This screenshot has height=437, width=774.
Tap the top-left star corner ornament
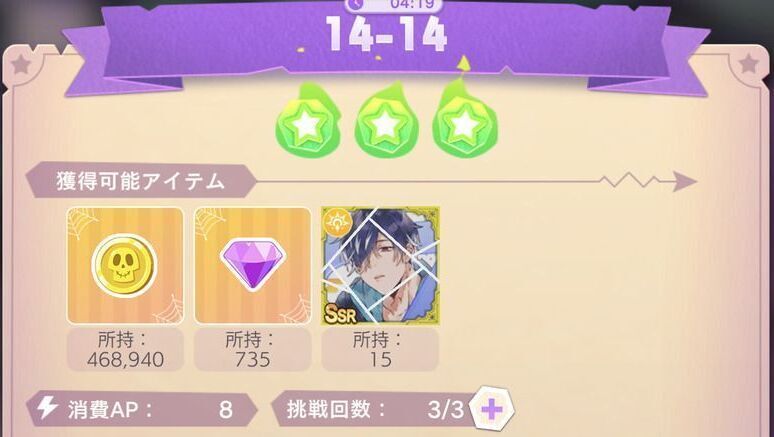(x=21, y=65)
